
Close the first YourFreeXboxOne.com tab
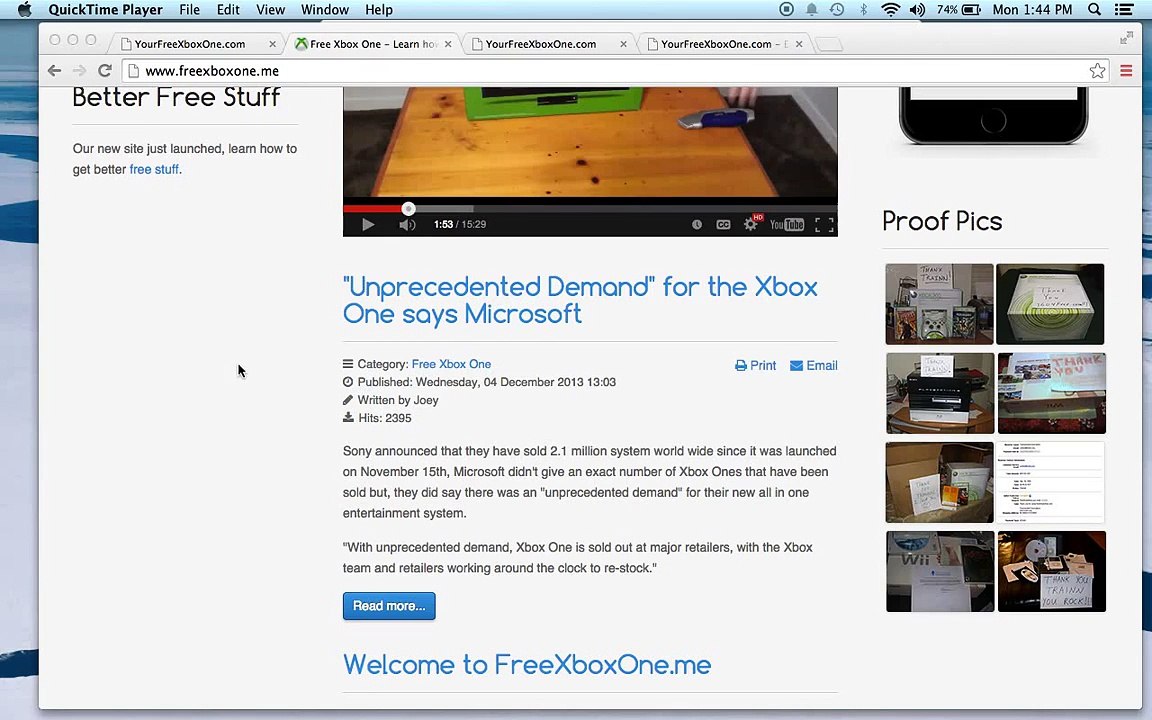[x=273, y=44]
